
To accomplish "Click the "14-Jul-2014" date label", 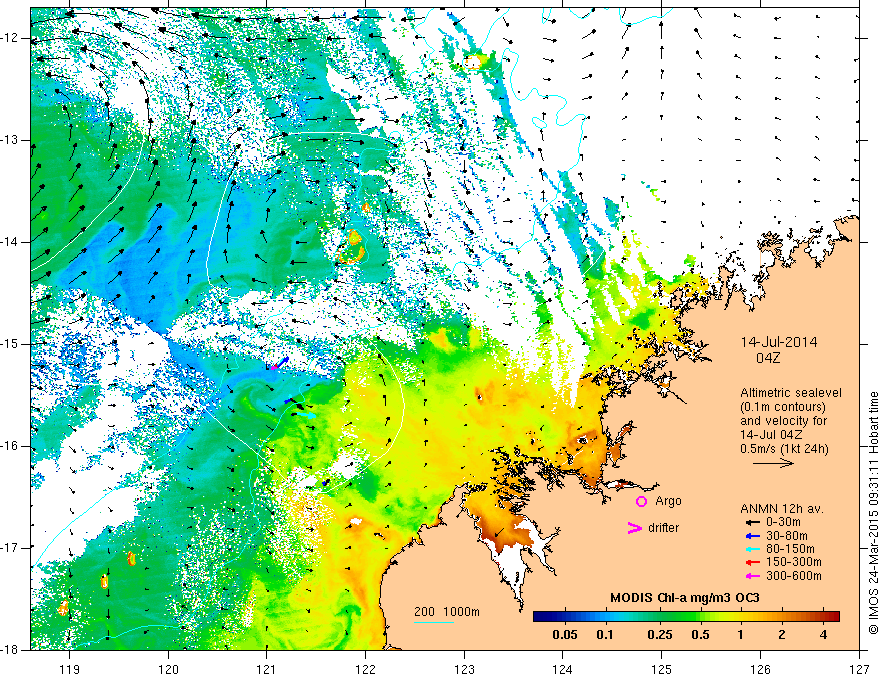I will pos(778,342).
